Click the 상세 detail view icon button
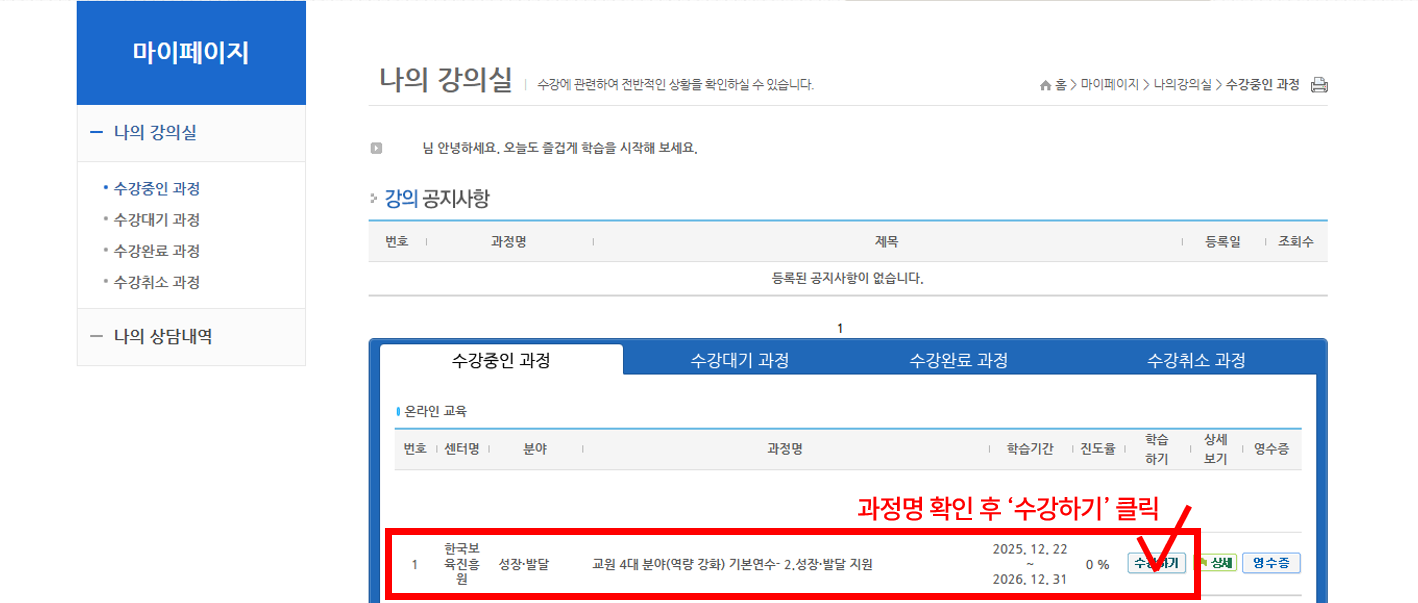 point(1216,563)
